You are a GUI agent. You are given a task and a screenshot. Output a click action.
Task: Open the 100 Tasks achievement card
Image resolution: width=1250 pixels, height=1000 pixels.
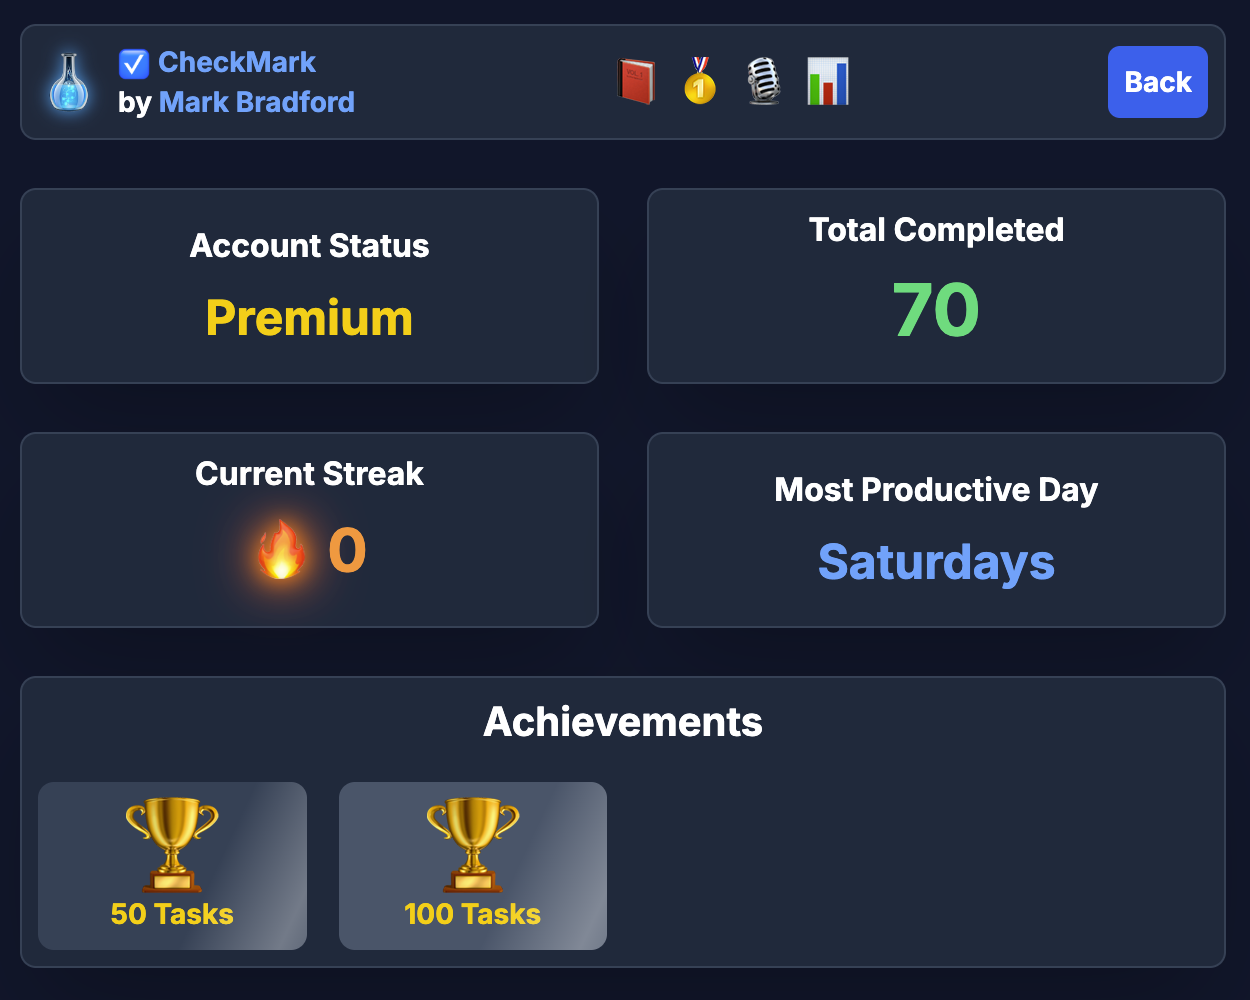472,866
